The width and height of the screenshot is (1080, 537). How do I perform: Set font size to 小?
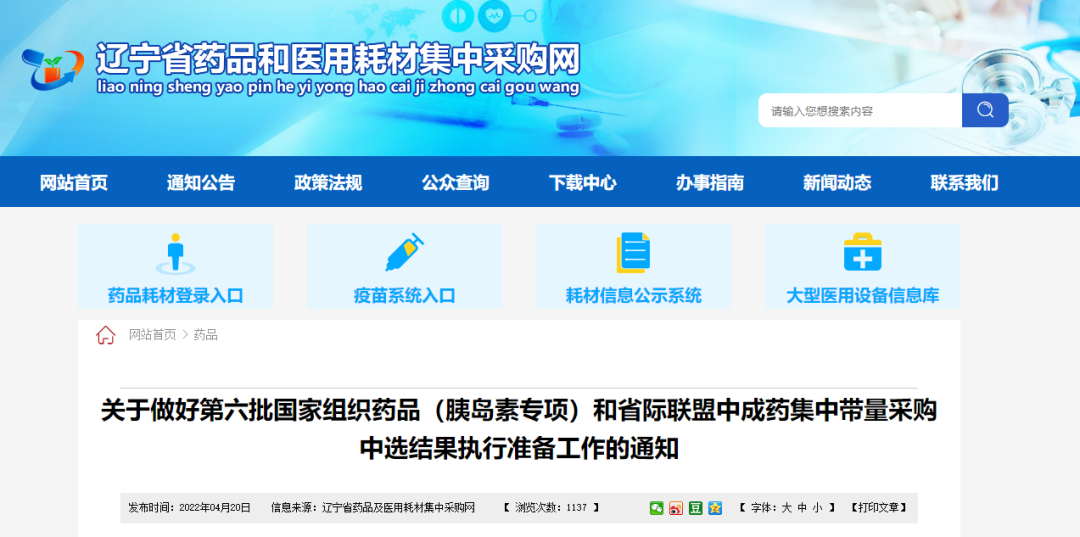click(816, 508)
